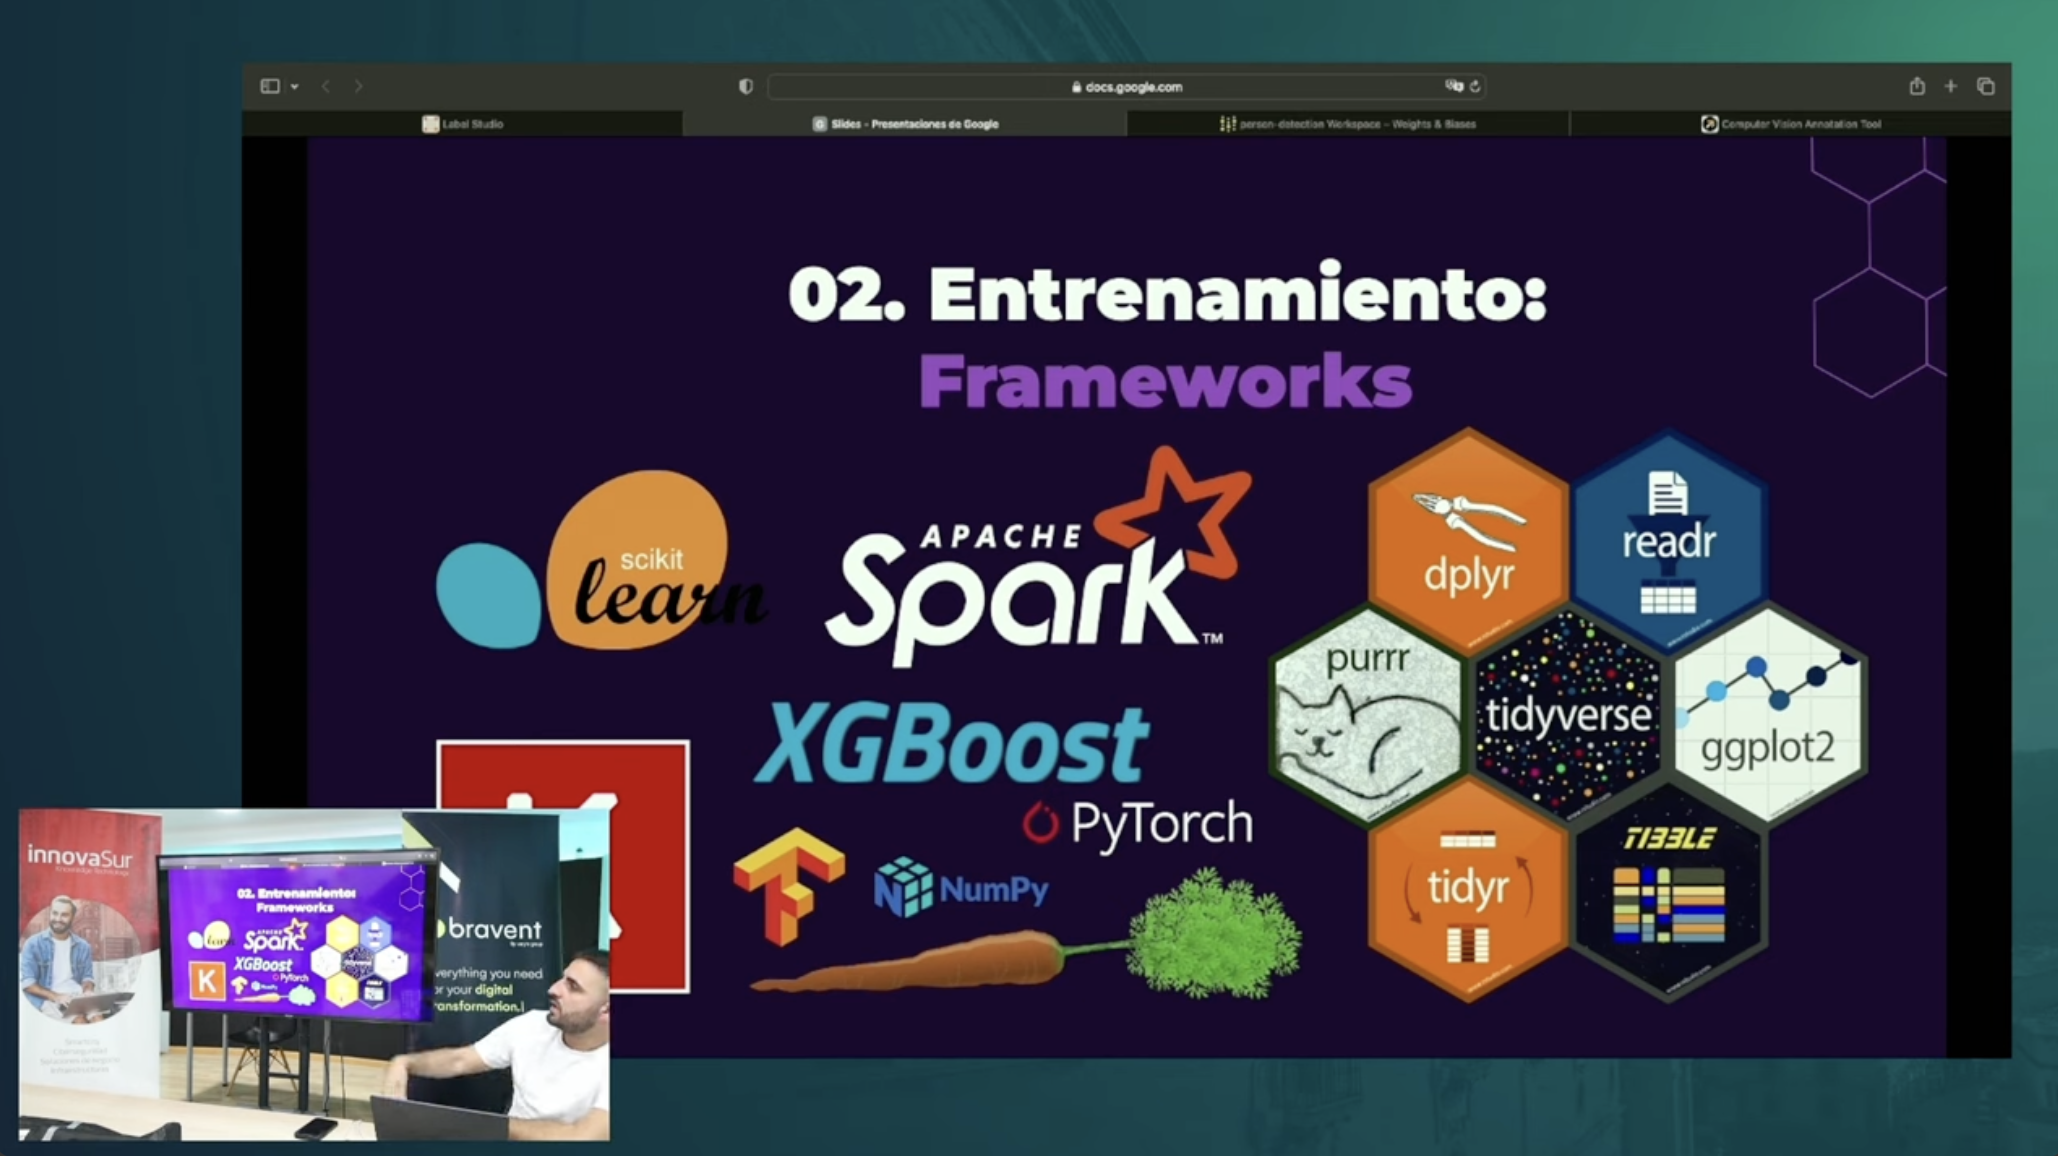Select the dplyr hexagon sticker

1468,541
